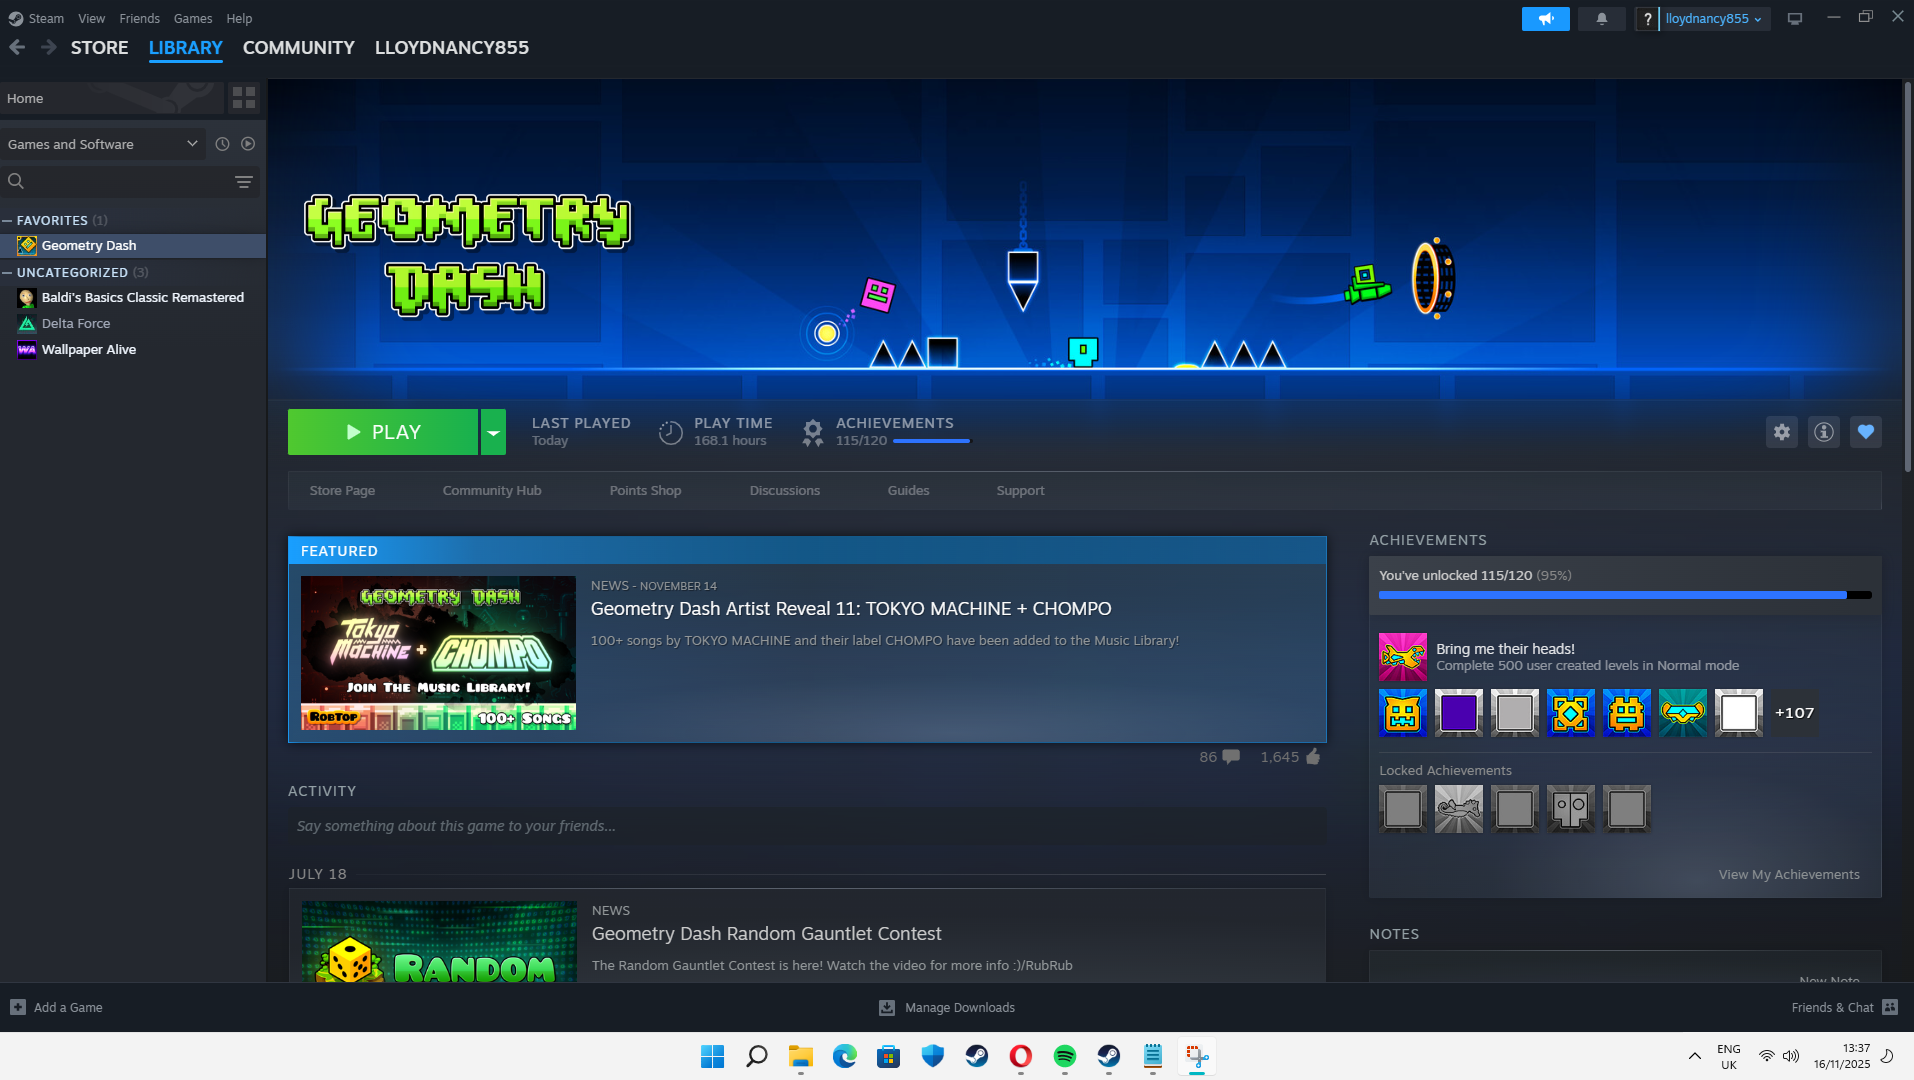The image size is (1914, 1080).
Task: Switch library to grid view icon
Action: tap(242, 97)
